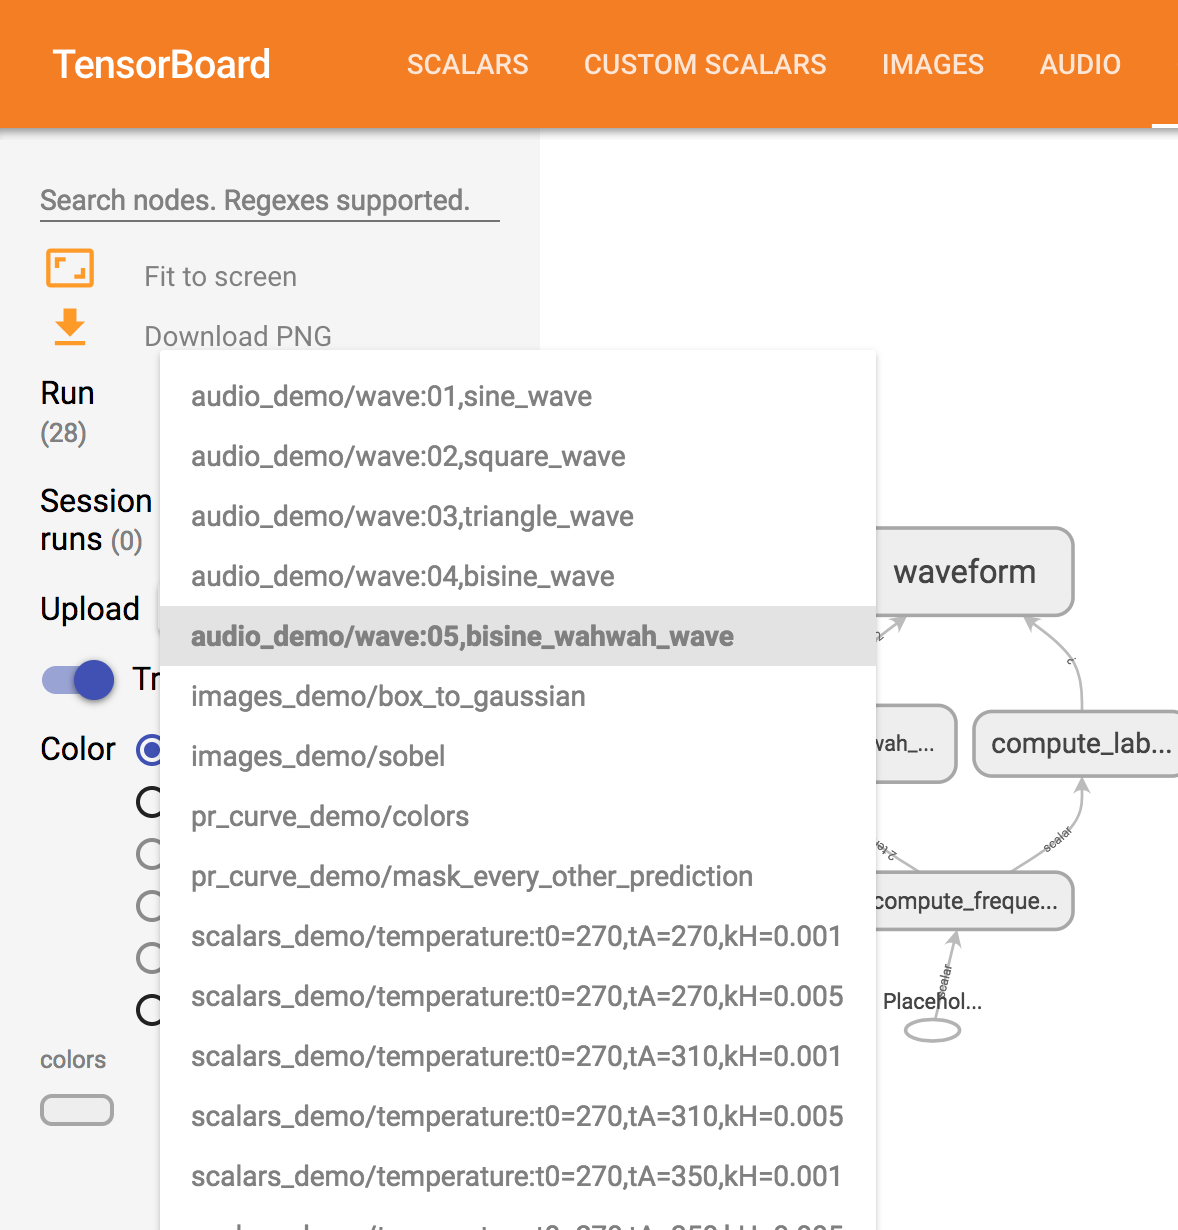1178x1230 pixels.
Task: Click the Placehol... ellipse node
Action: point(932,1031)
